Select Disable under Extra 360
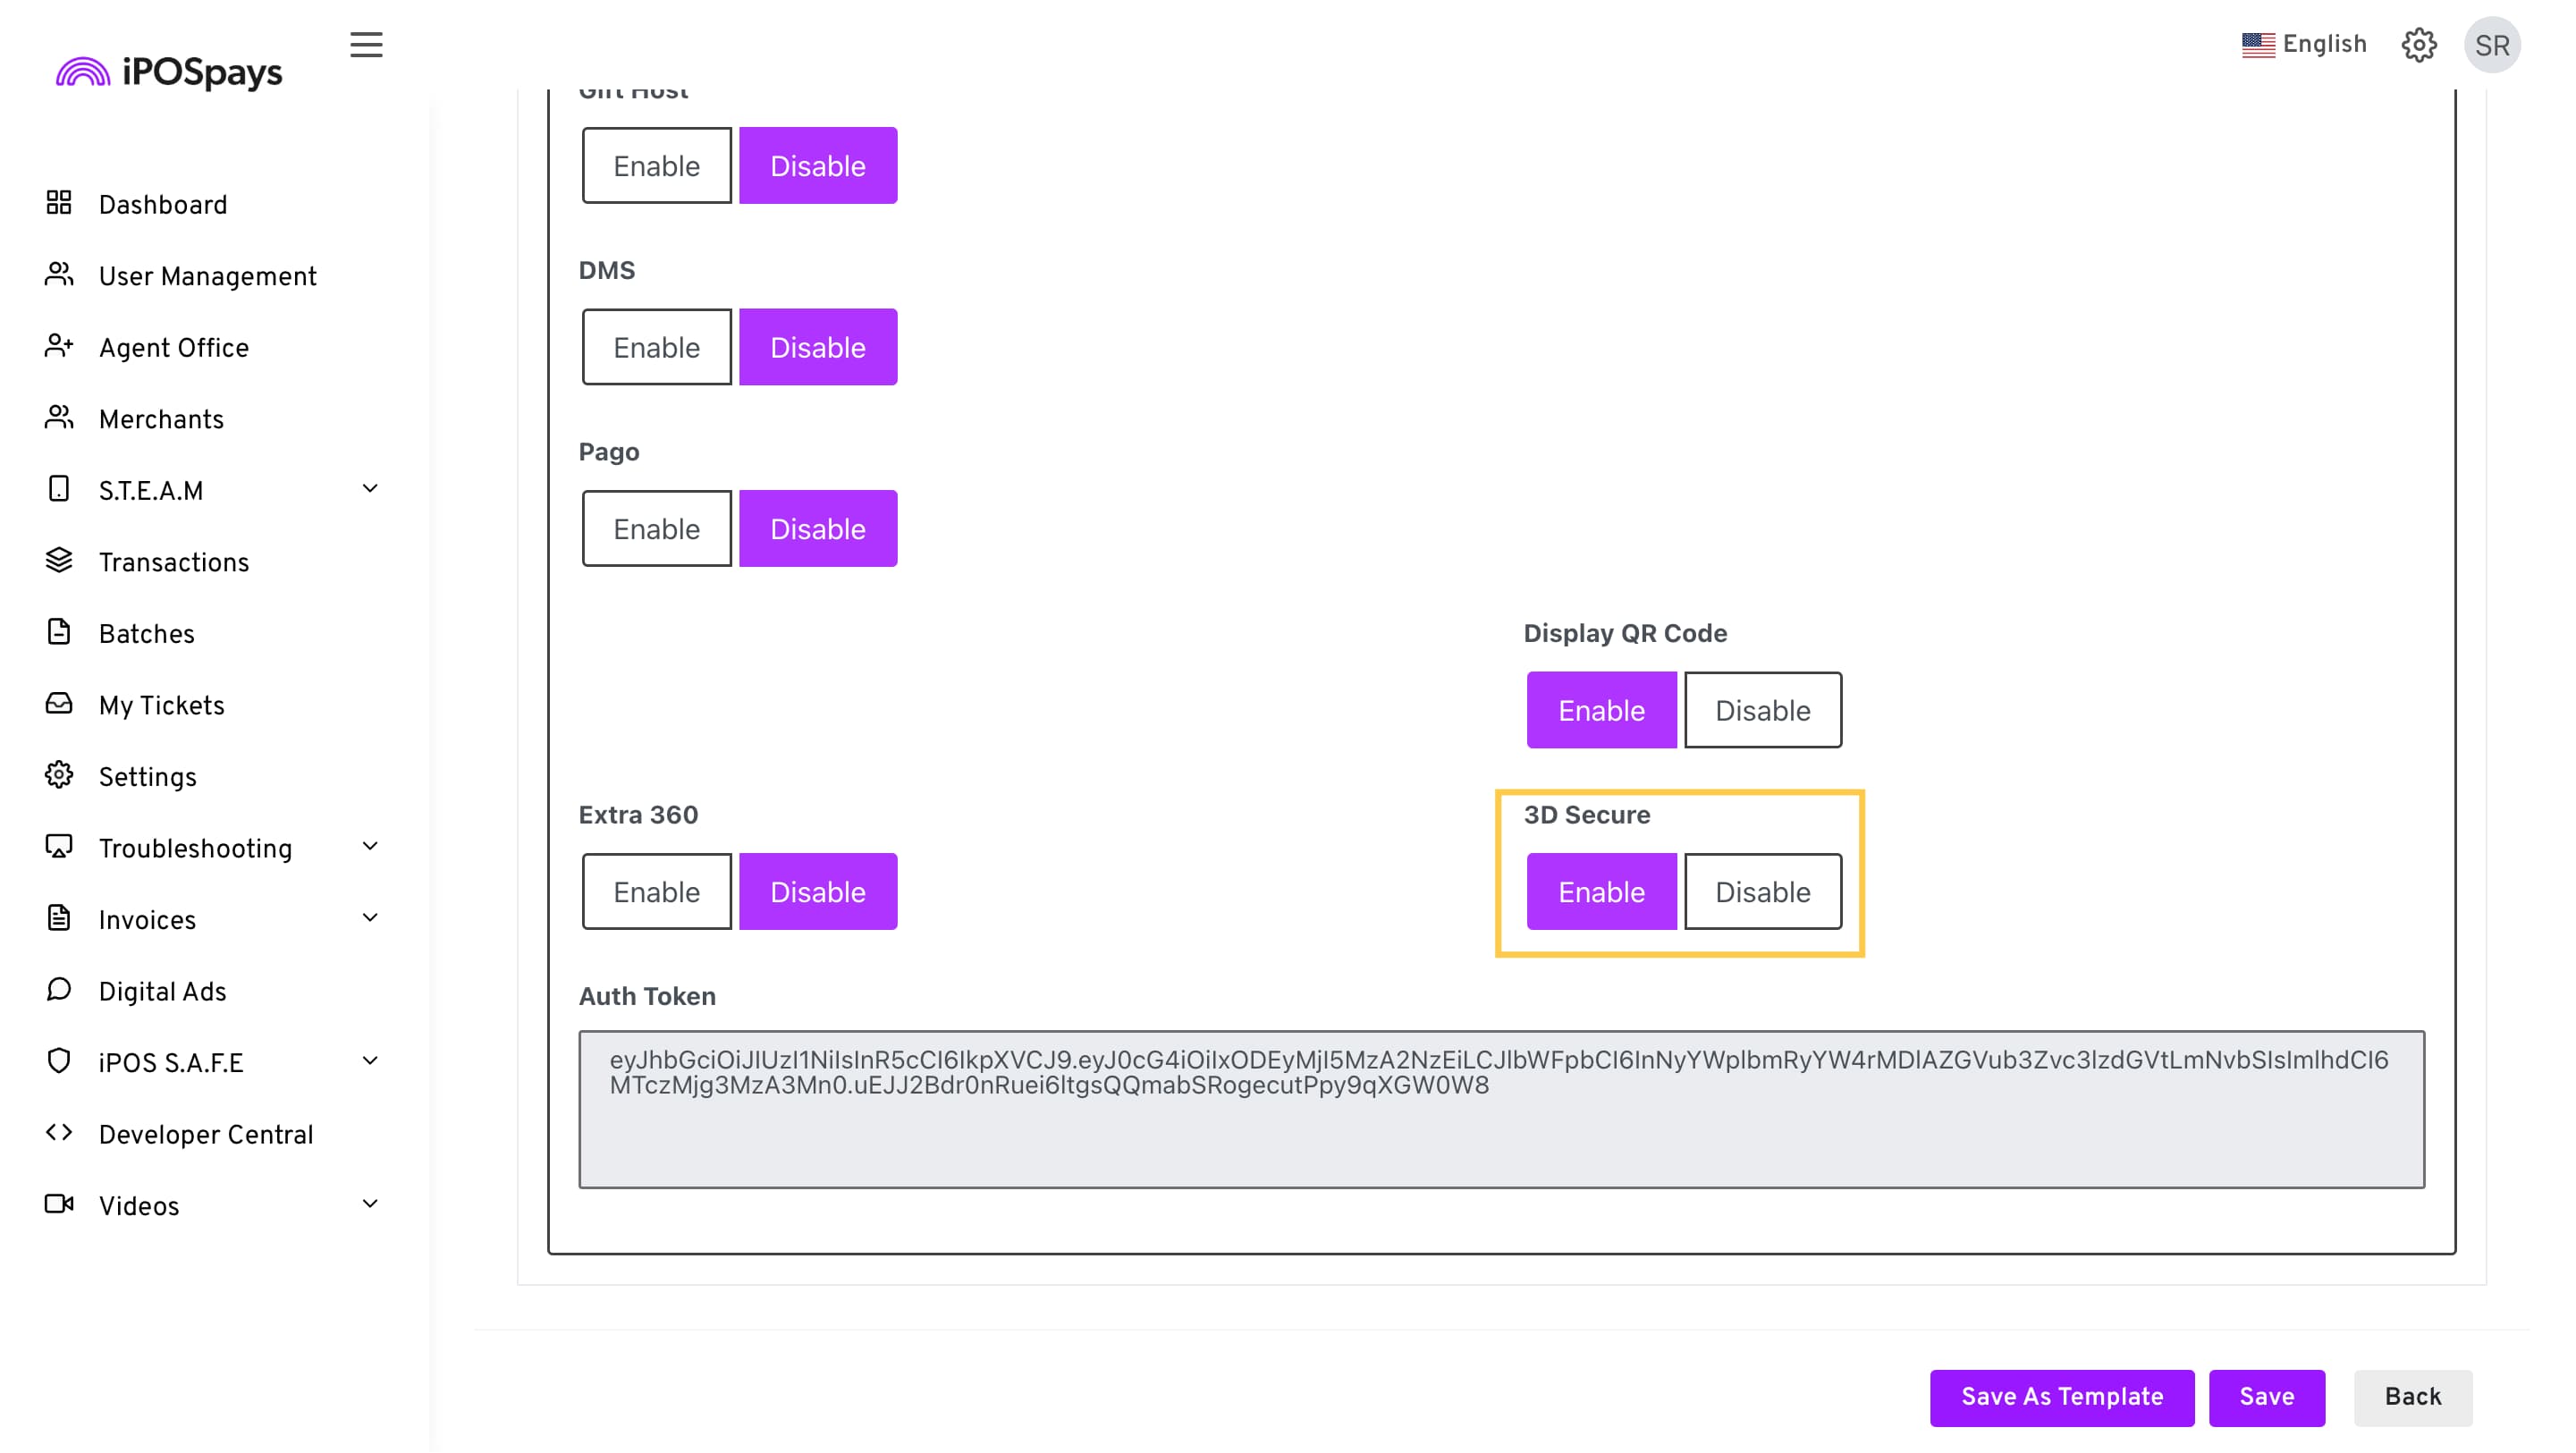Viewport: 2576px width, 1453px height. point(817,892)
